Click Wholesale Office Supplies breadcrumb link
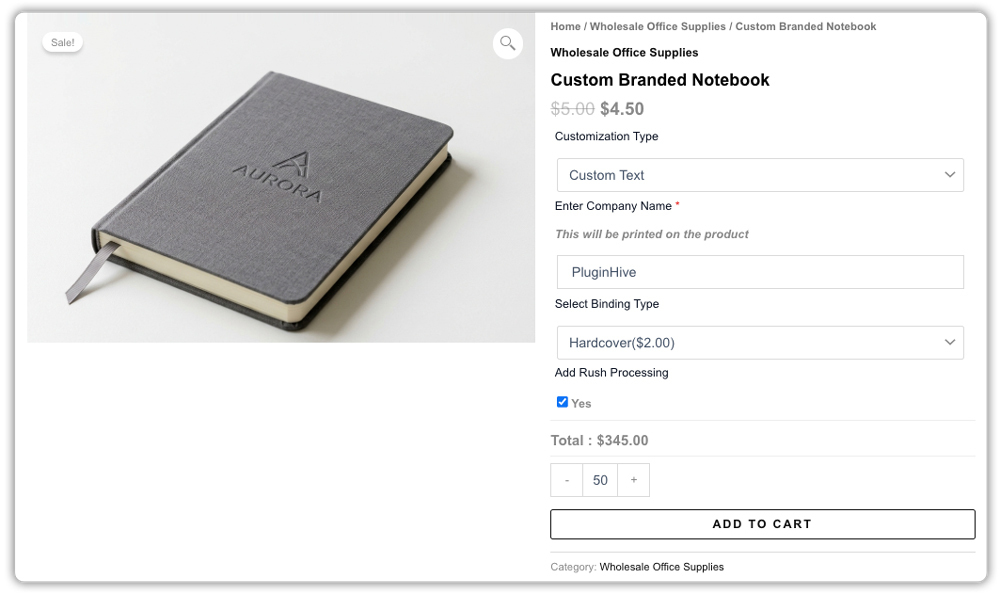 pyautogui.click(x=657, y=26)
